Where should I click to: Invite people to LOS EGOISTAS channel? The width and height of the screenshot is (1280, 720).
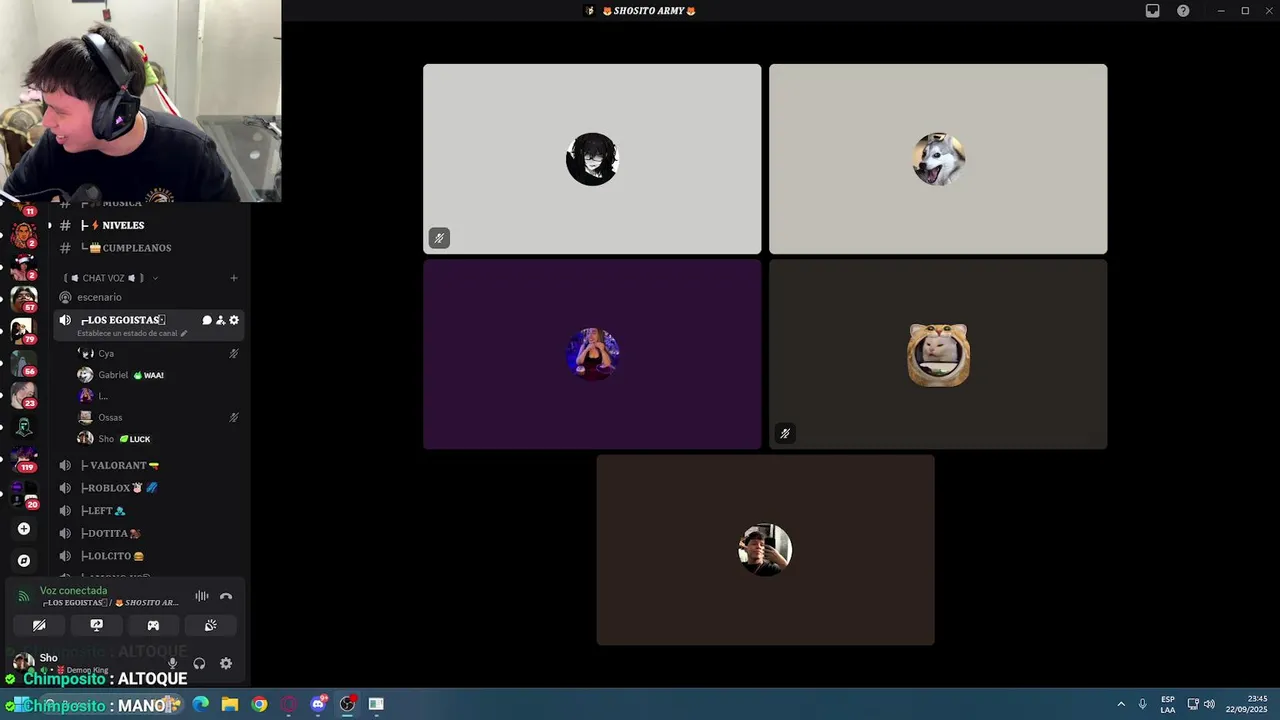coord(221,320)
